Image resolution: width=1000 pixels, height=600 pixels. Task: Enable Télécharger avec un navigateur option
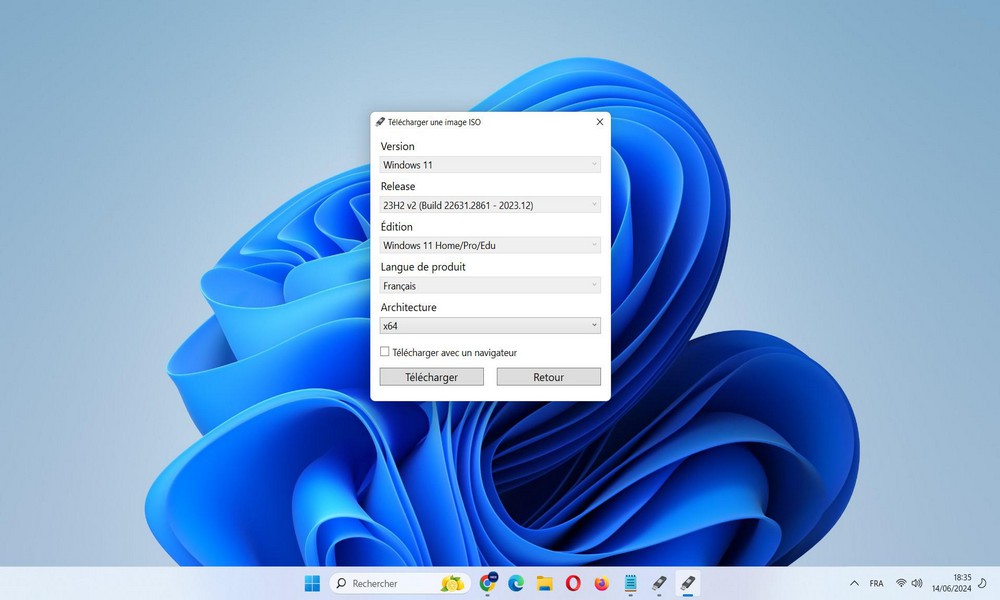[384, 352]
